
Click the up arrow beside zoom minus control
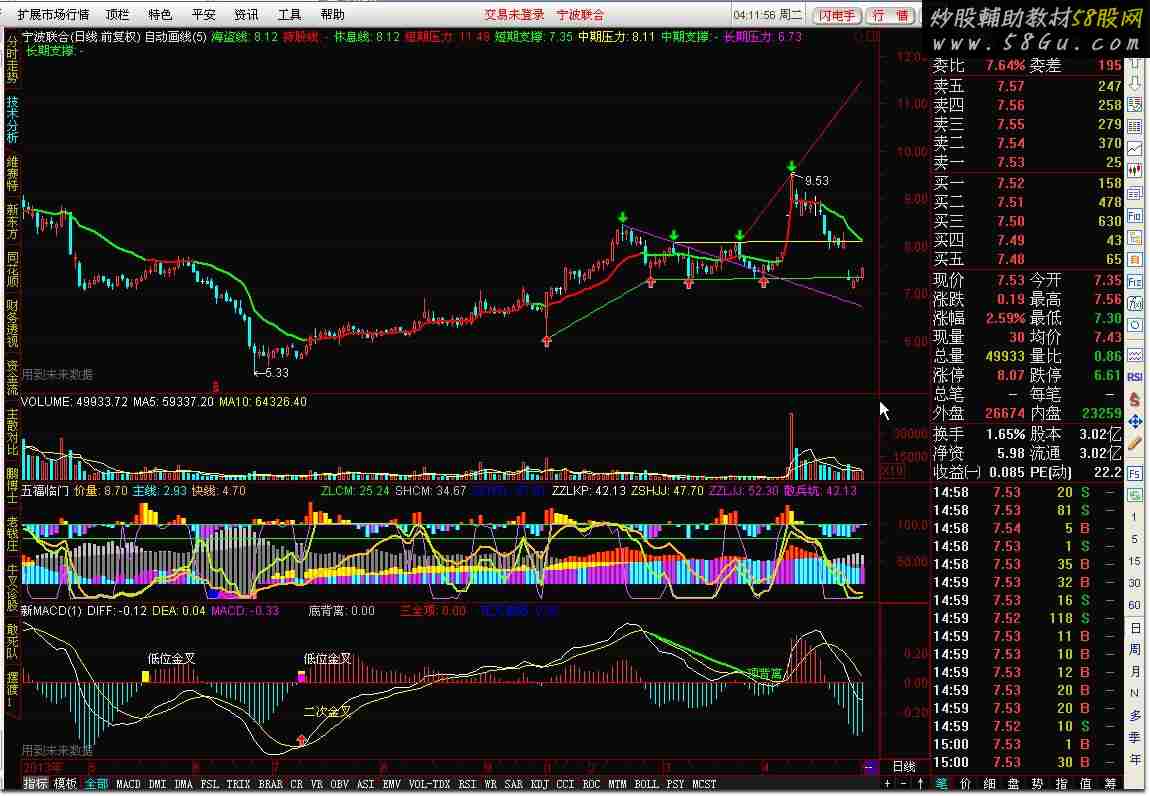[920, 784]
